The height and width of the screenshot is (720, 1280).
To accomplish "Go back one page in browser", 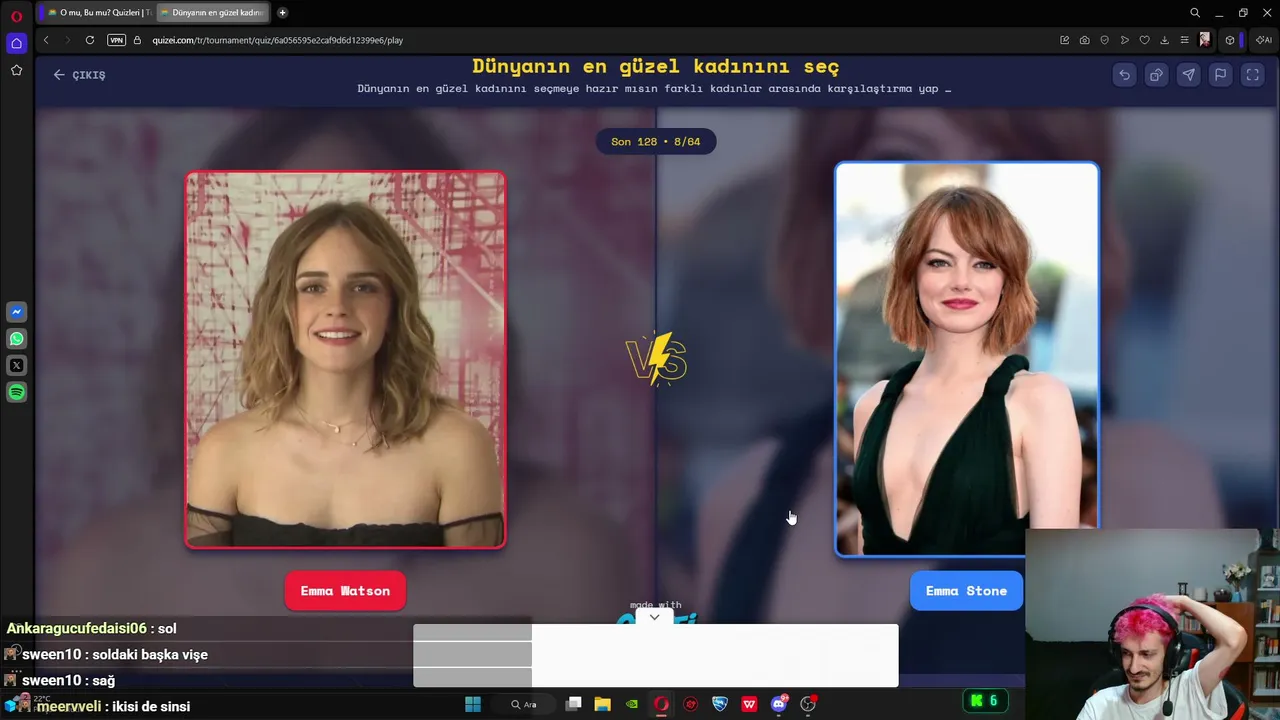I will pyautogui.click(x=46, y=40).
